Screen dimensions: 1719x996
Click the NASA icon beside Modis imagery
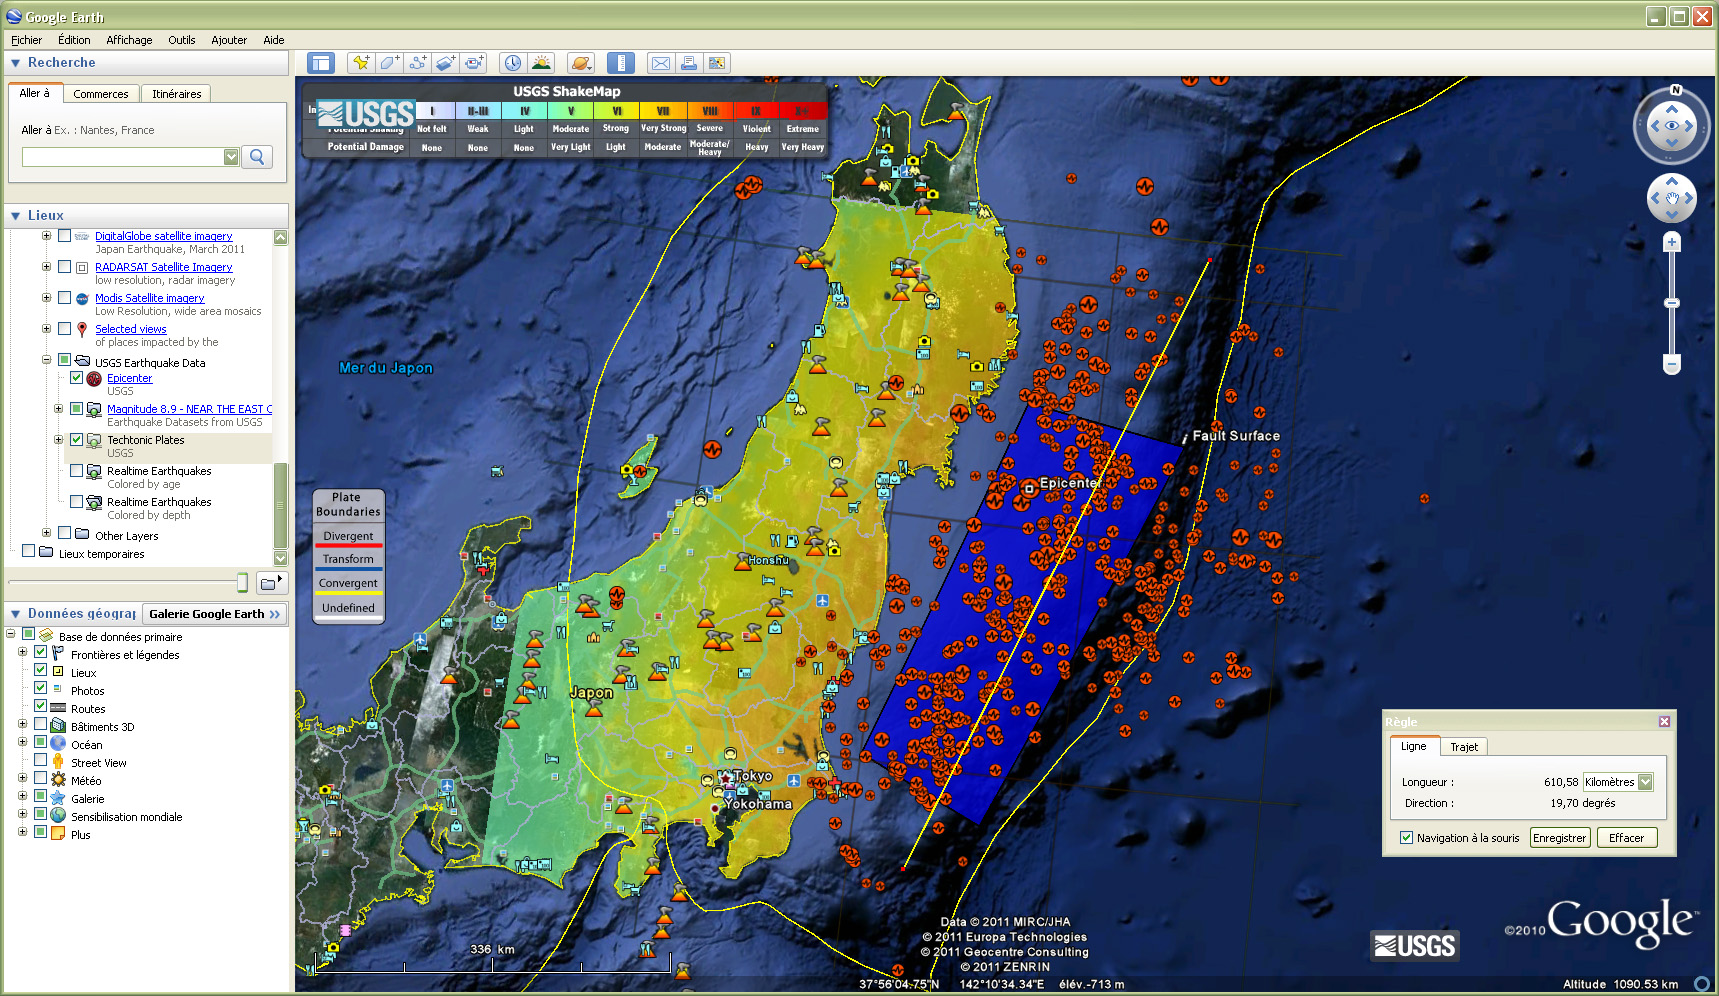click(x=82, y=298)
